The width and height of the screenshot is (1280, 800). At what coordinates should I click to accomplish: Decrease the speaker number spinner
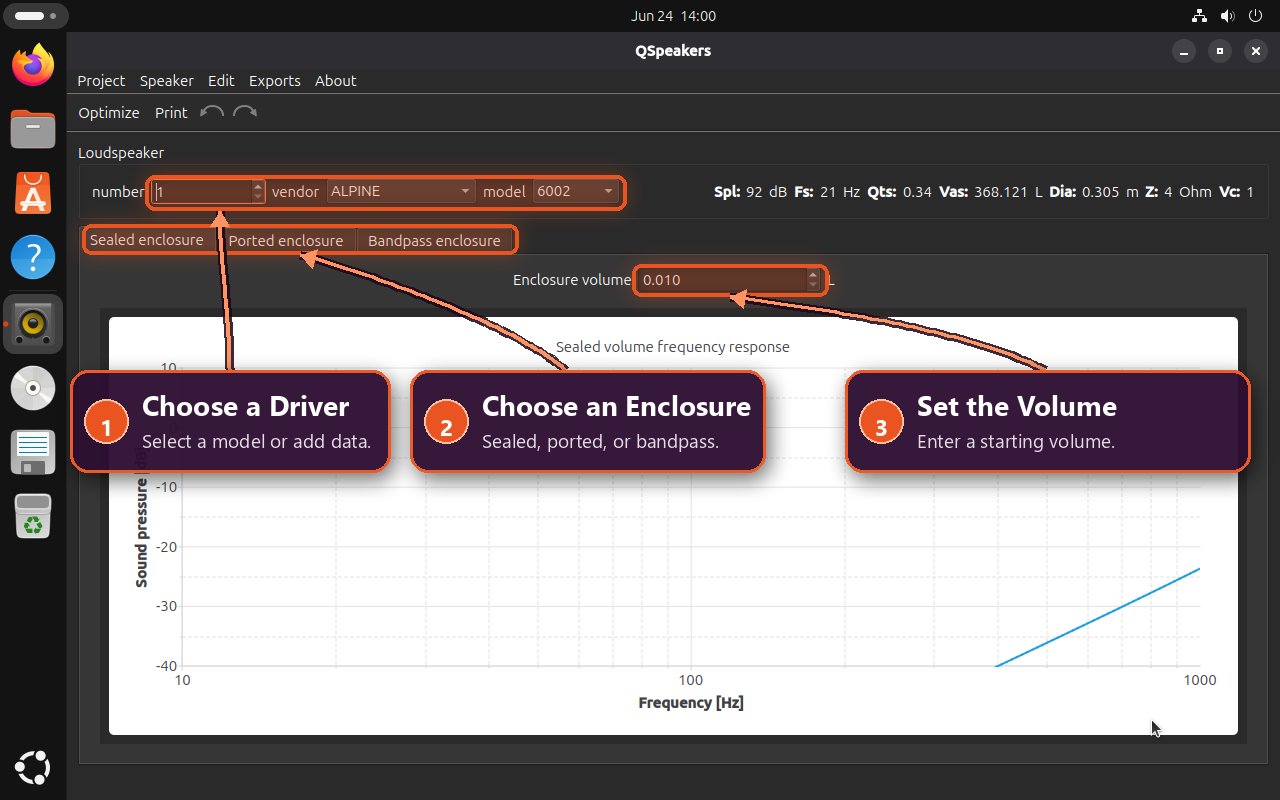[x=258, y=197]
